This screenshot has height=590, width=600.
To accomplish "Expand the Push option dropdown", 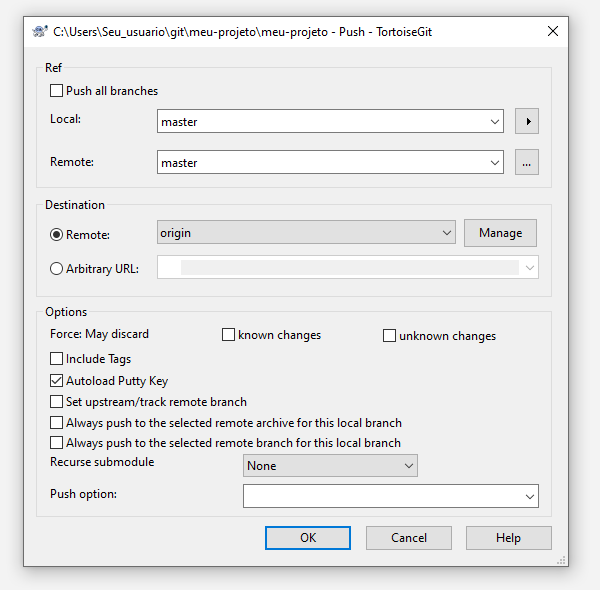I will tap(530, 496).
